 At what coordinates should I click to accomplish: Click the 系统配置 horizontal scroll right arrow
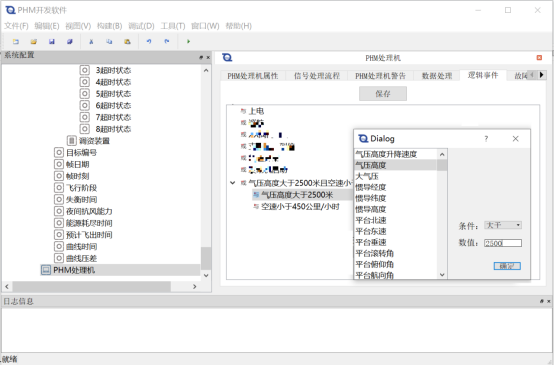(195, 287)
